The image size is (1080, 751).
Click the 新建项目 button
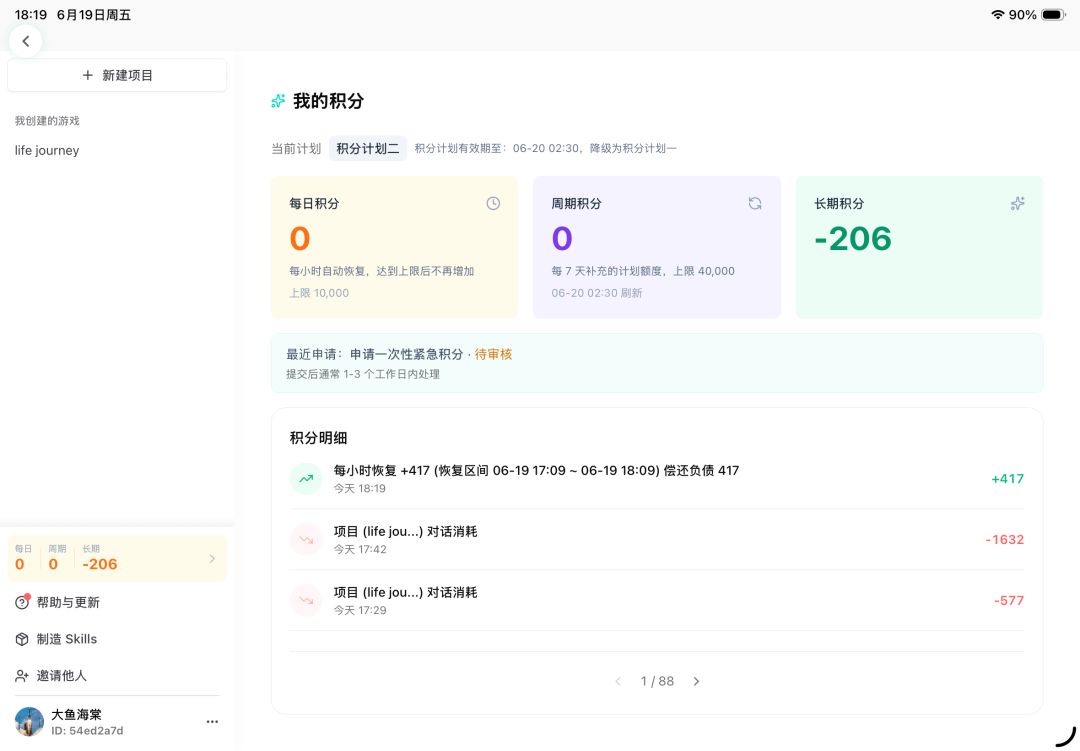[x=117, y=75]
